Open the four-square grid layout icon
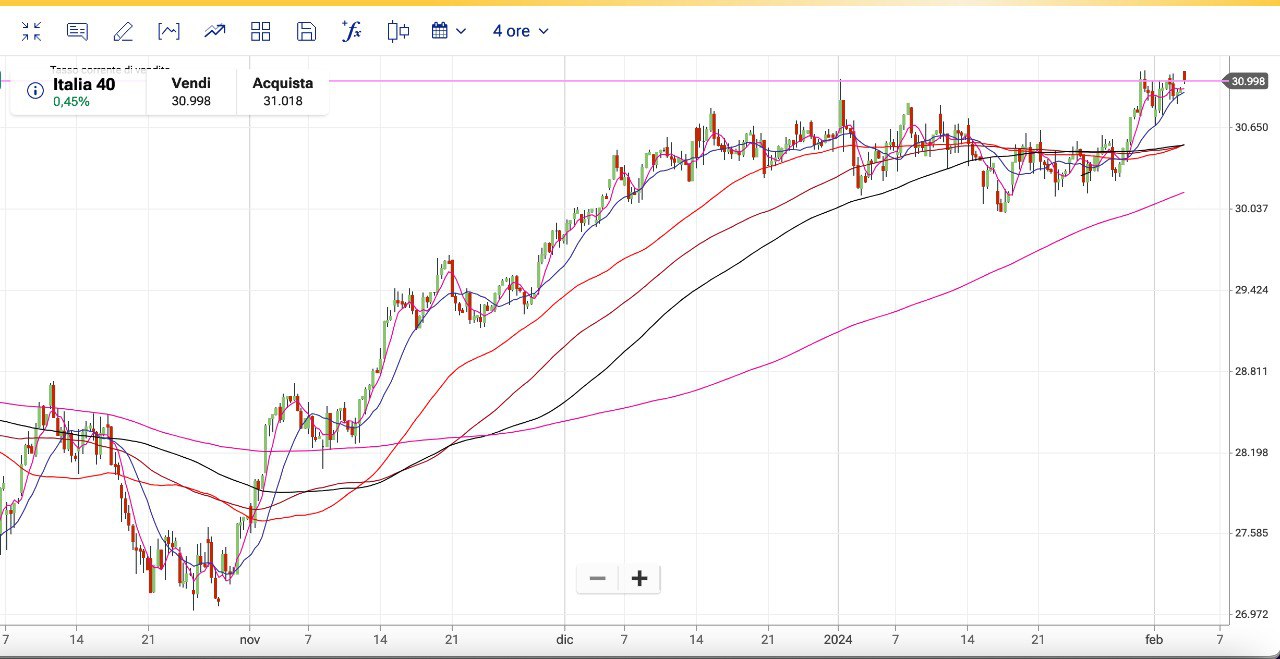The height and width of the screenshot is (659, 1280). 261,31
